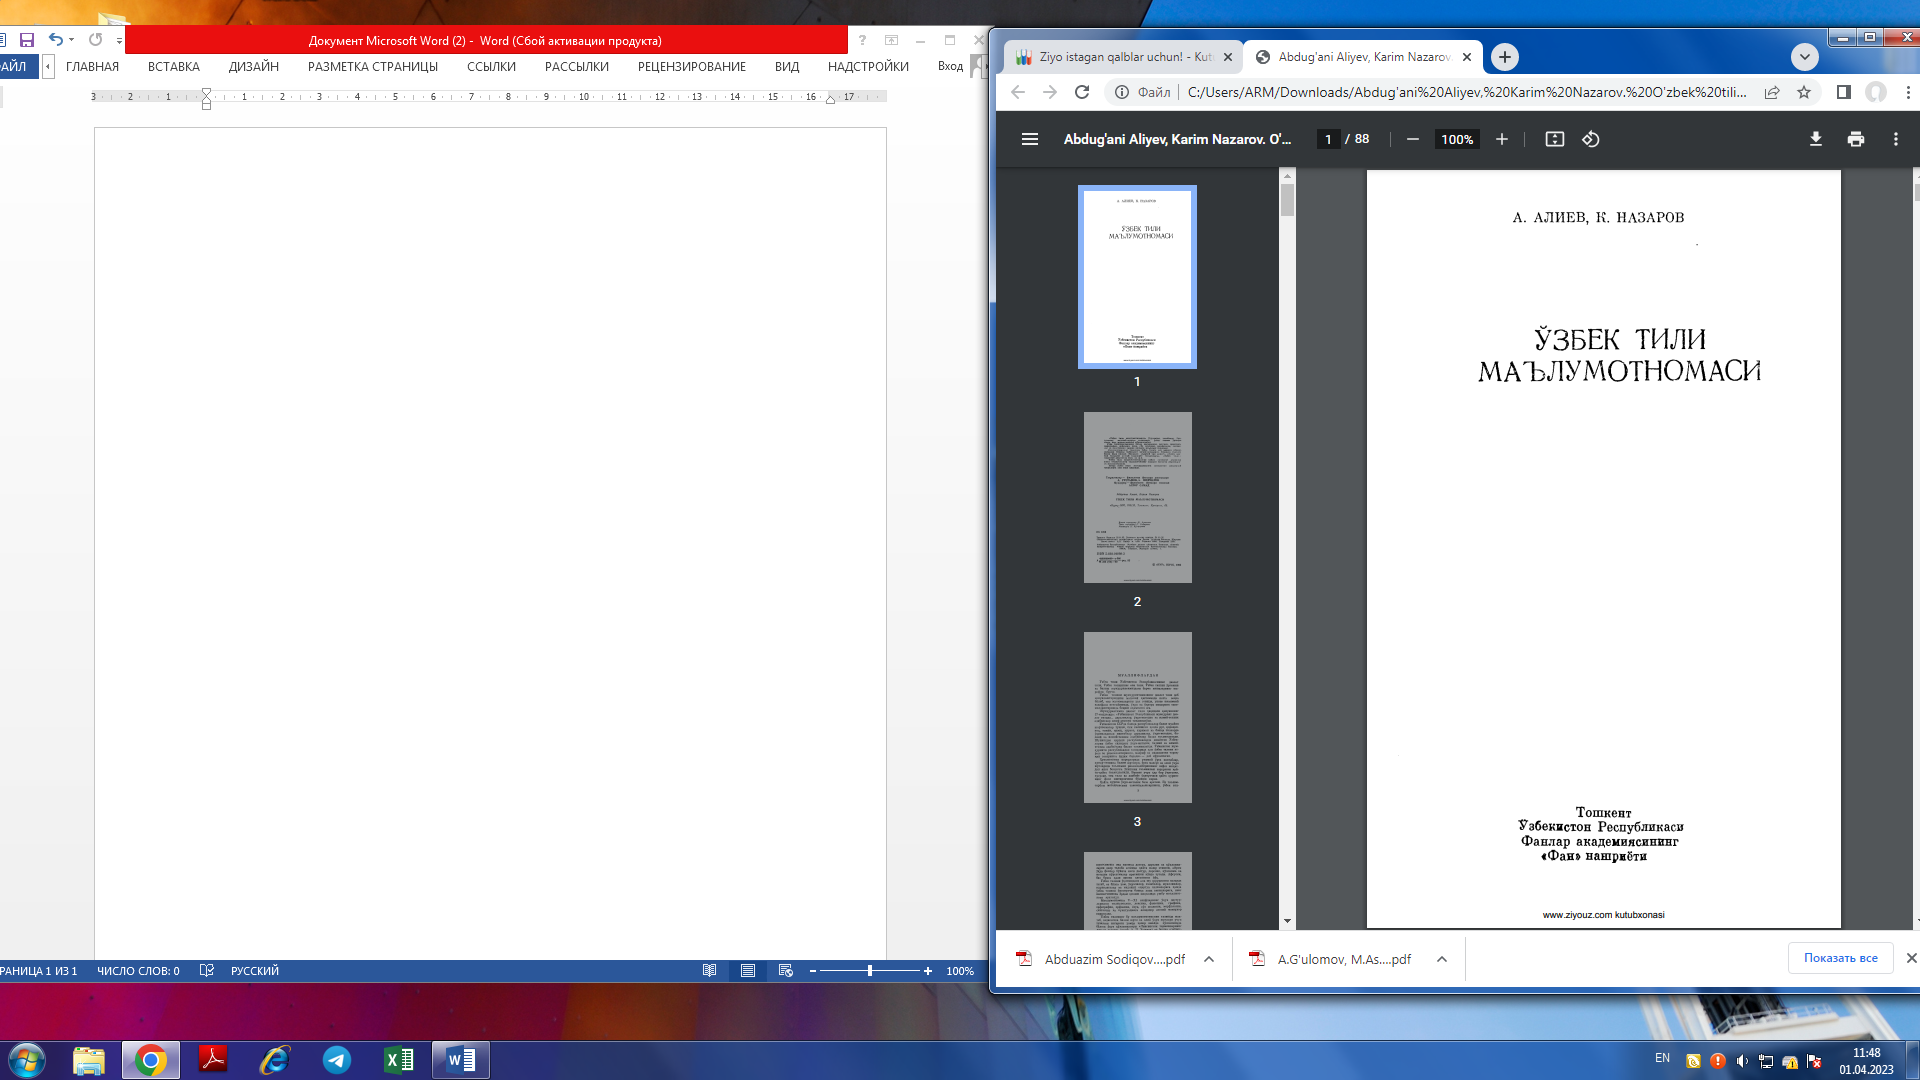Viewport: 1920px width, 1080px height.
Task: Switch to Print Layout view
Action: pos(748,971)
